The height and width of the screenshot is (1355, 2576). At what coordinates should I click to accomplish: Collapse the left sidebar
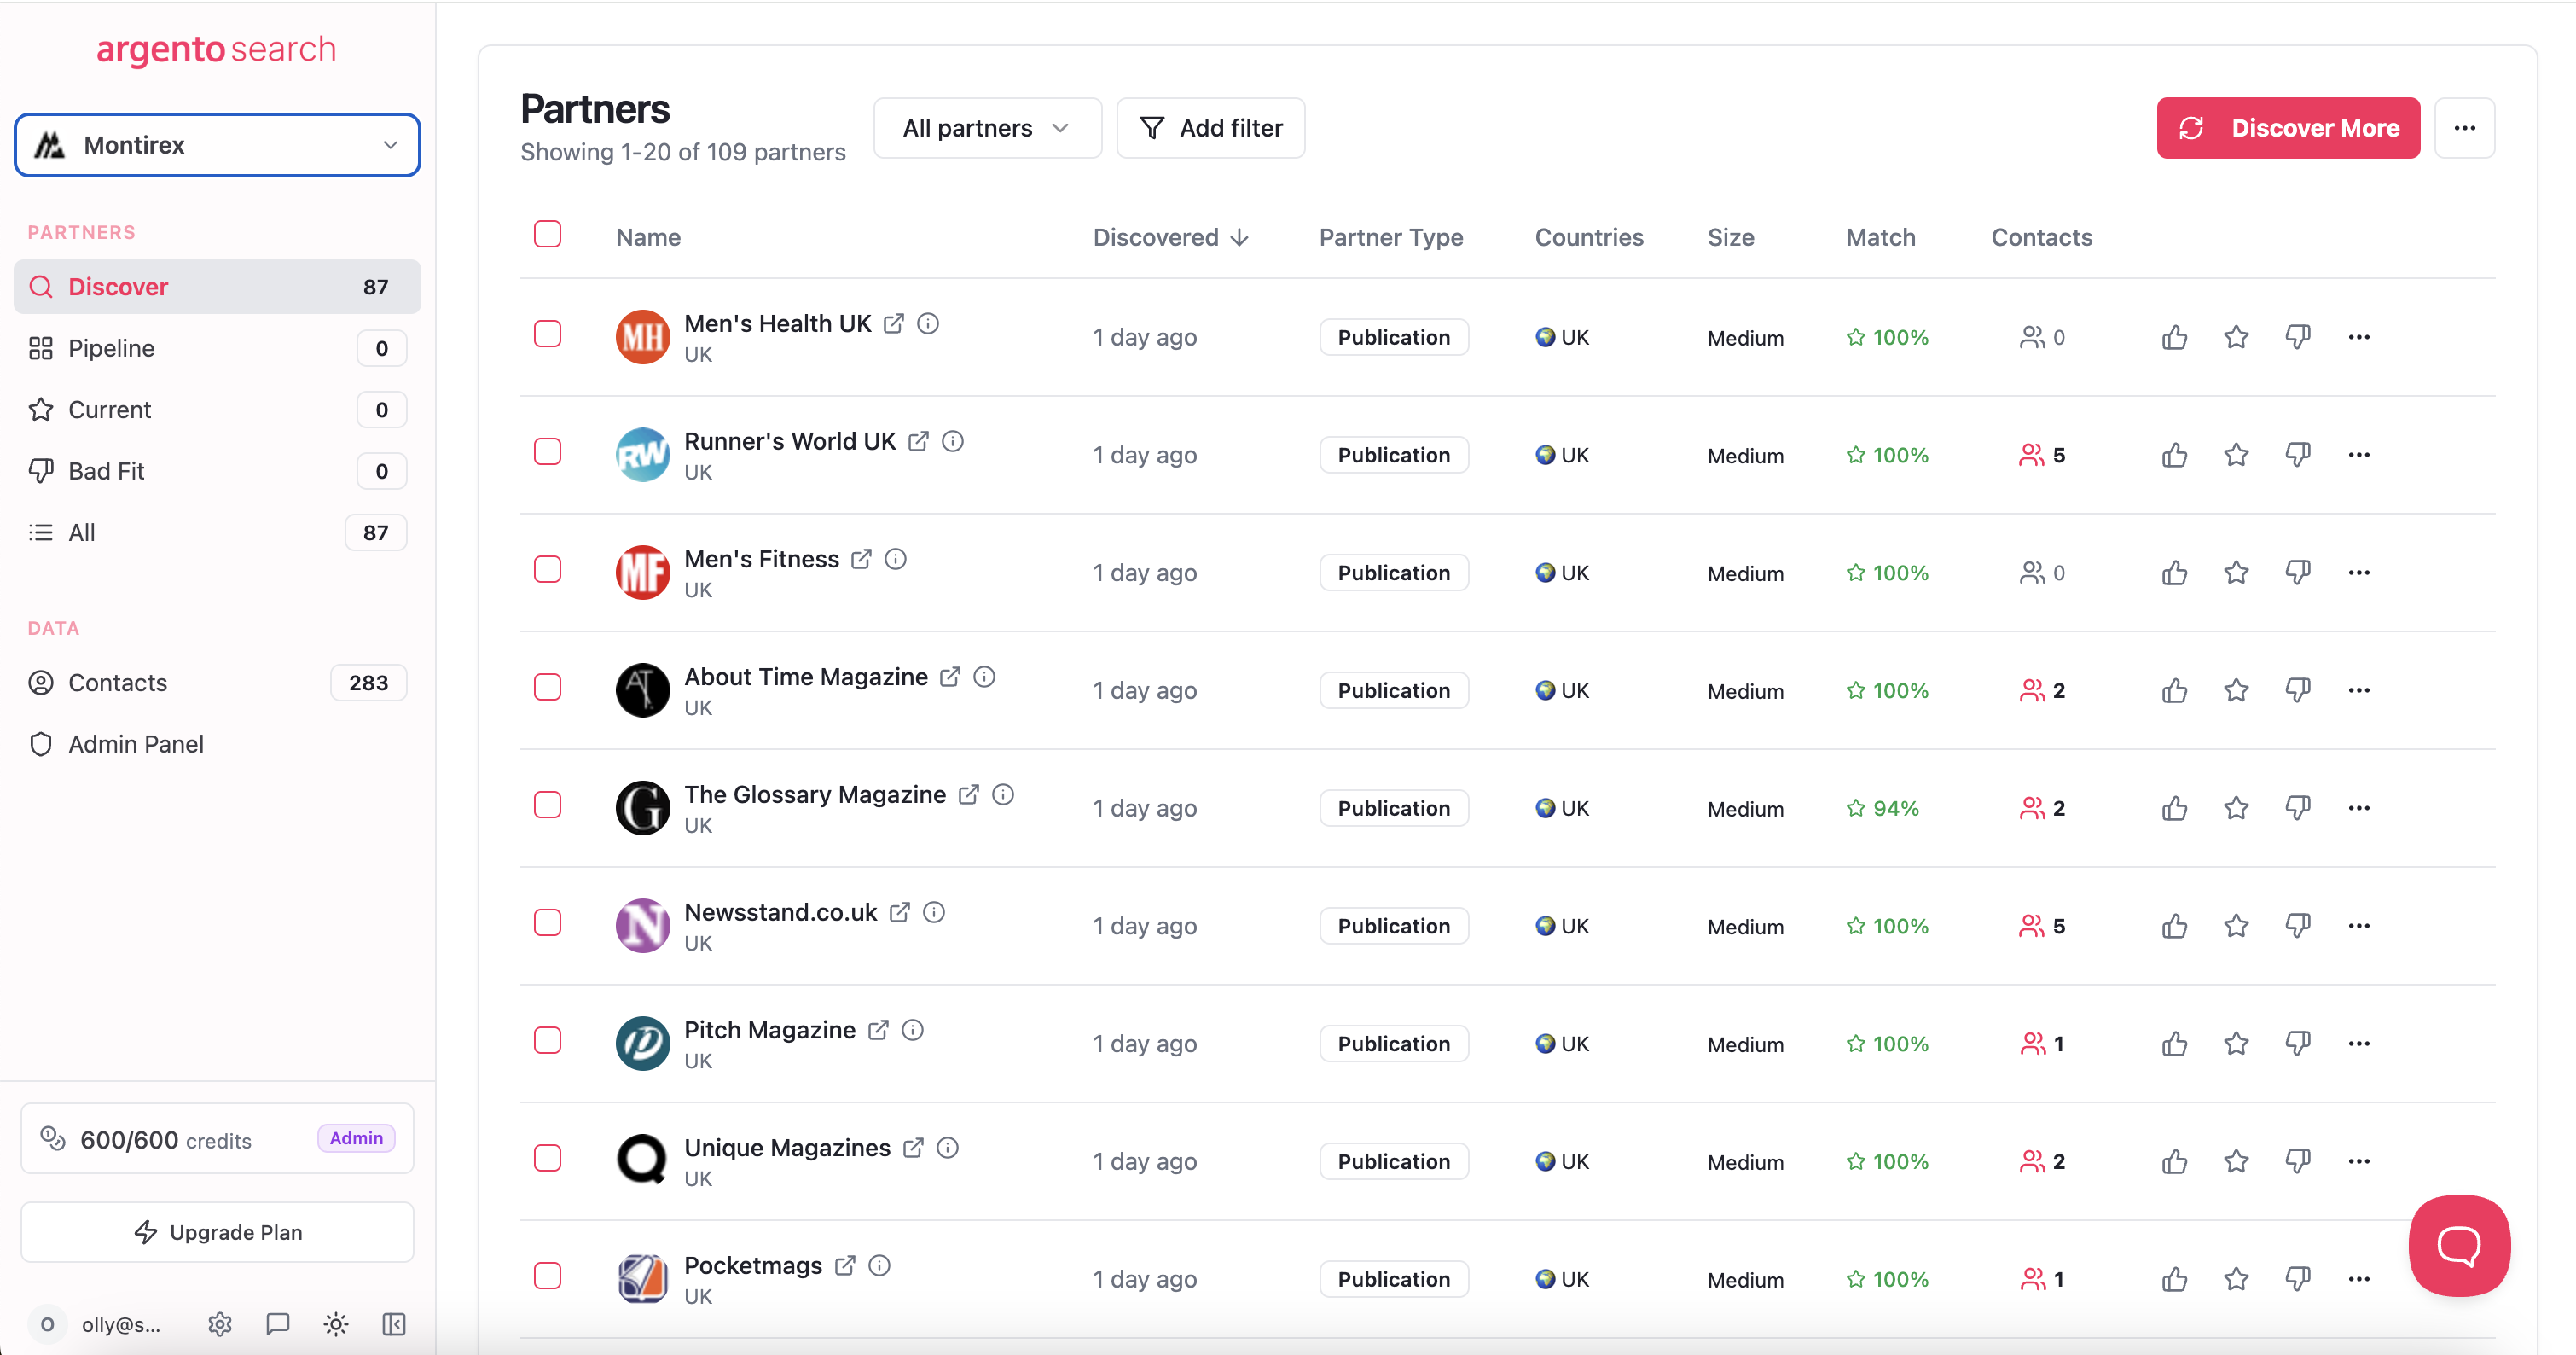click(393, 1324)
